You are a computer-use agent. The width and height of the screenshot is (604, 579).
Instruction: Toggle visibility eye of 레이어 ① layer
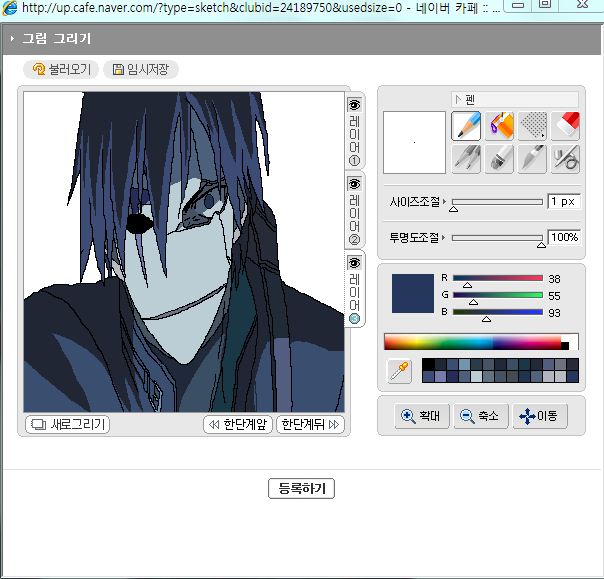click(354, 104)
